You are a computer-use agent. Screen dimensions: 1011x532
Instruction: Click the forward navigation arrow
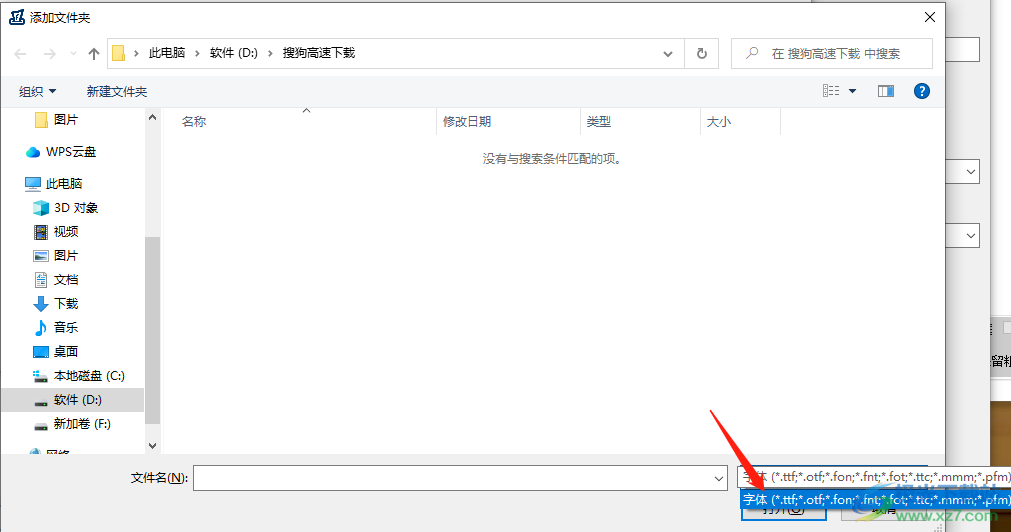pos(50,54)
